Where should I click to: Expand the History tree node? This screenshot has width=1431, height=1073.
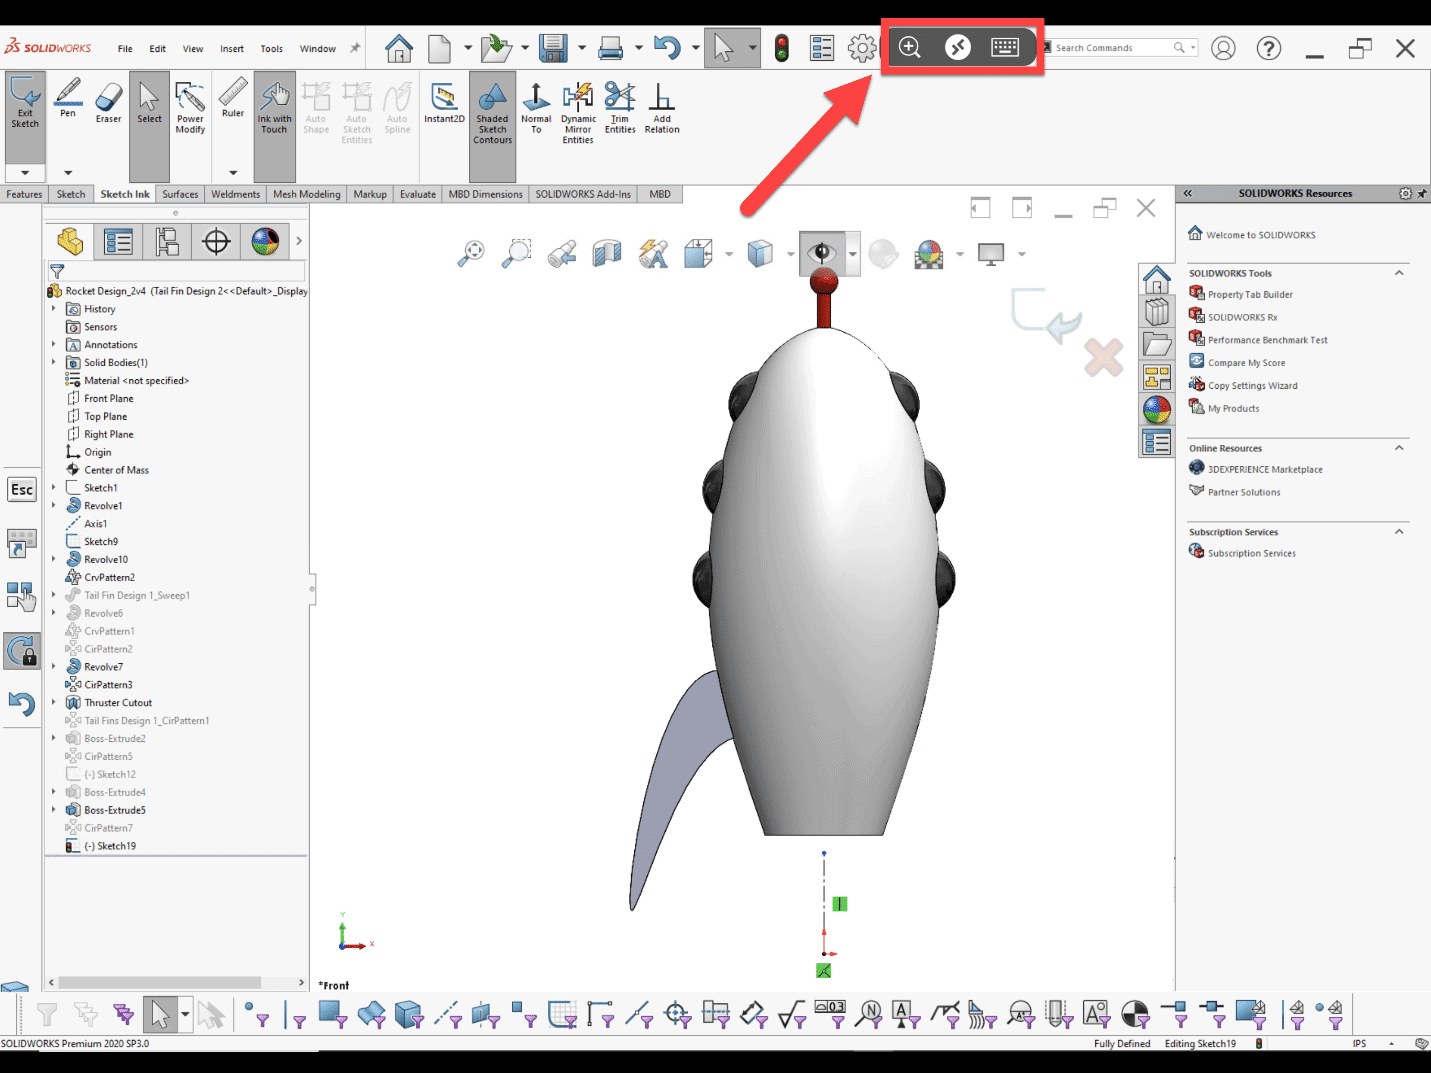pos(54,309)
